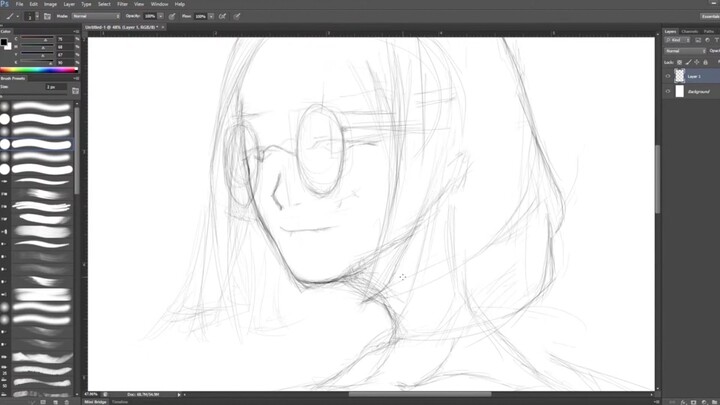Hide Layer 1 with eye icon
The height and width of the screenshot is (405, 720).
pyautogui.click(x=668, y=76)
